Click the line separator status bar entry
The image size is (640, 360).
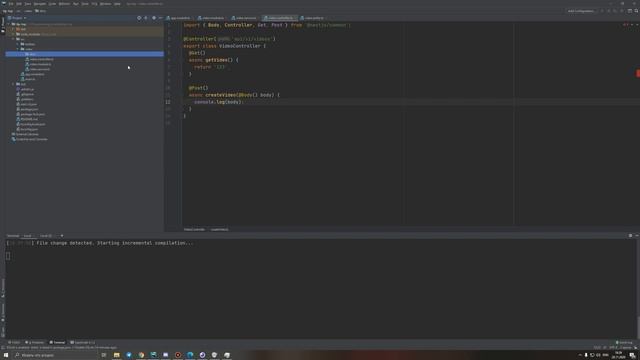605,347
